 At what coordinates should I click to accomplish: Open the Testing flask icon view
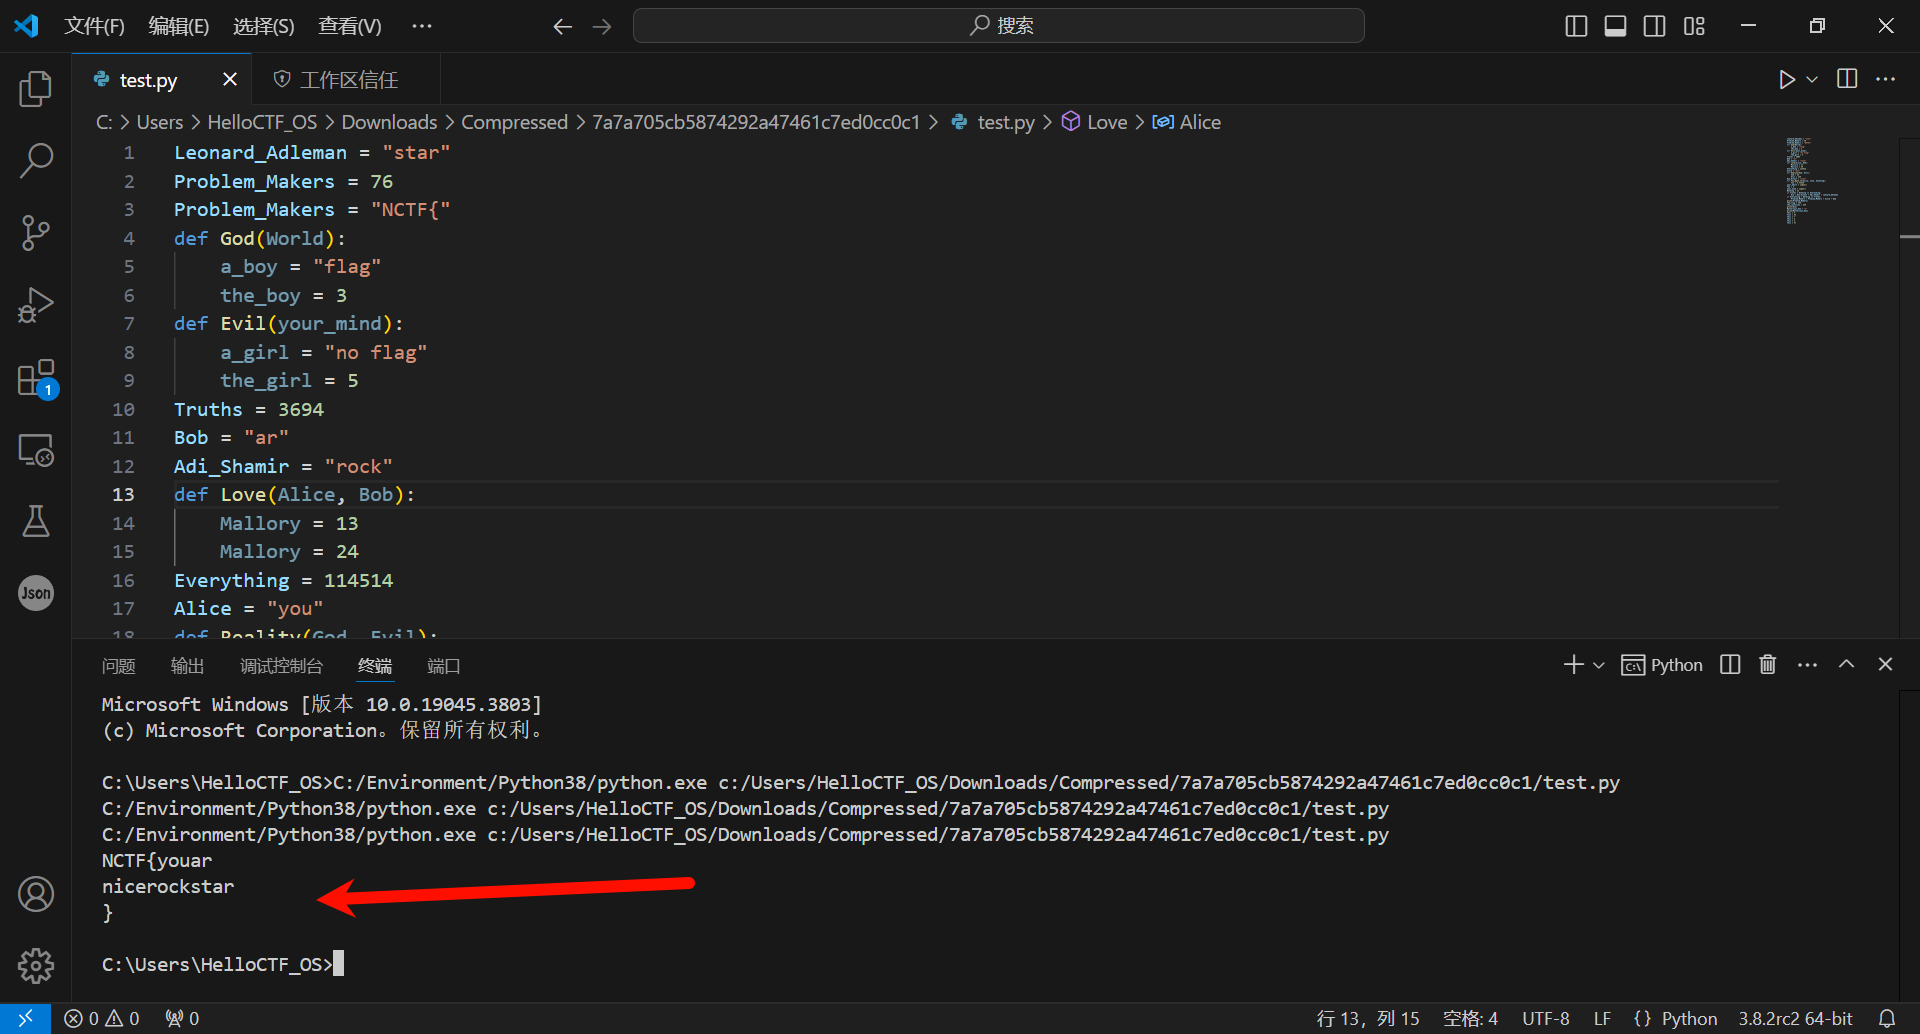pyautogui.click(x=36, y=521)
